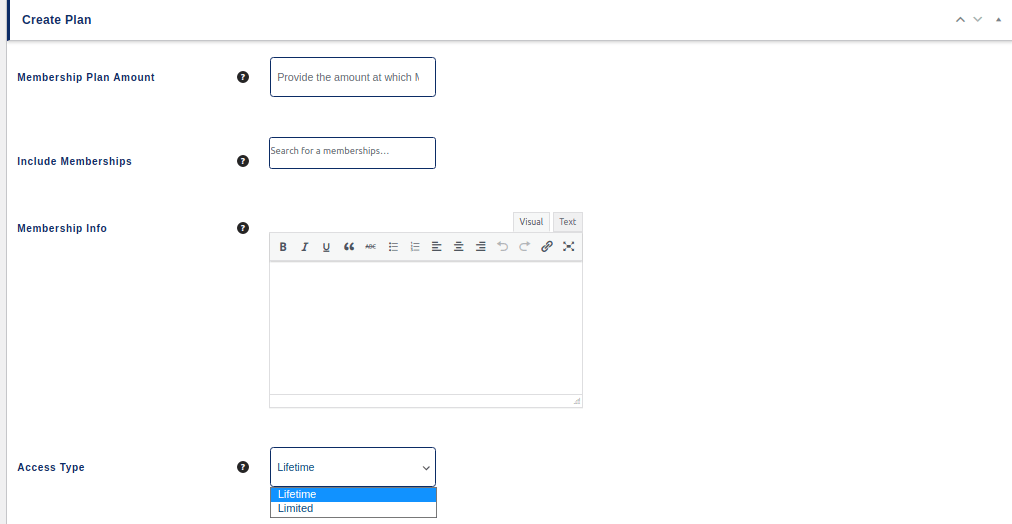1012x524 pixels.
Task: Click the Search for a memberships field
Action: click(x=352, y=153)
